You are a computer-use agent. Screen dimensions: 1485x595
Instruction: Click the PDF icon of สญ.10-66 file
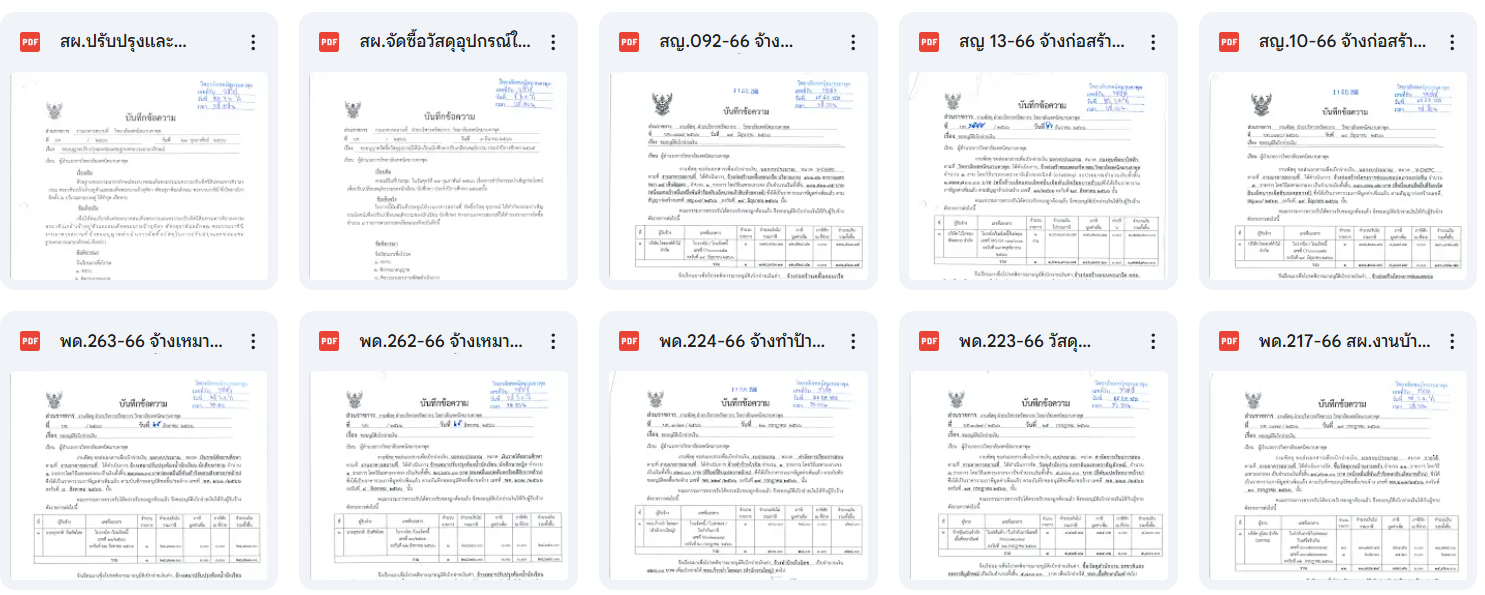coord(1229,42)
